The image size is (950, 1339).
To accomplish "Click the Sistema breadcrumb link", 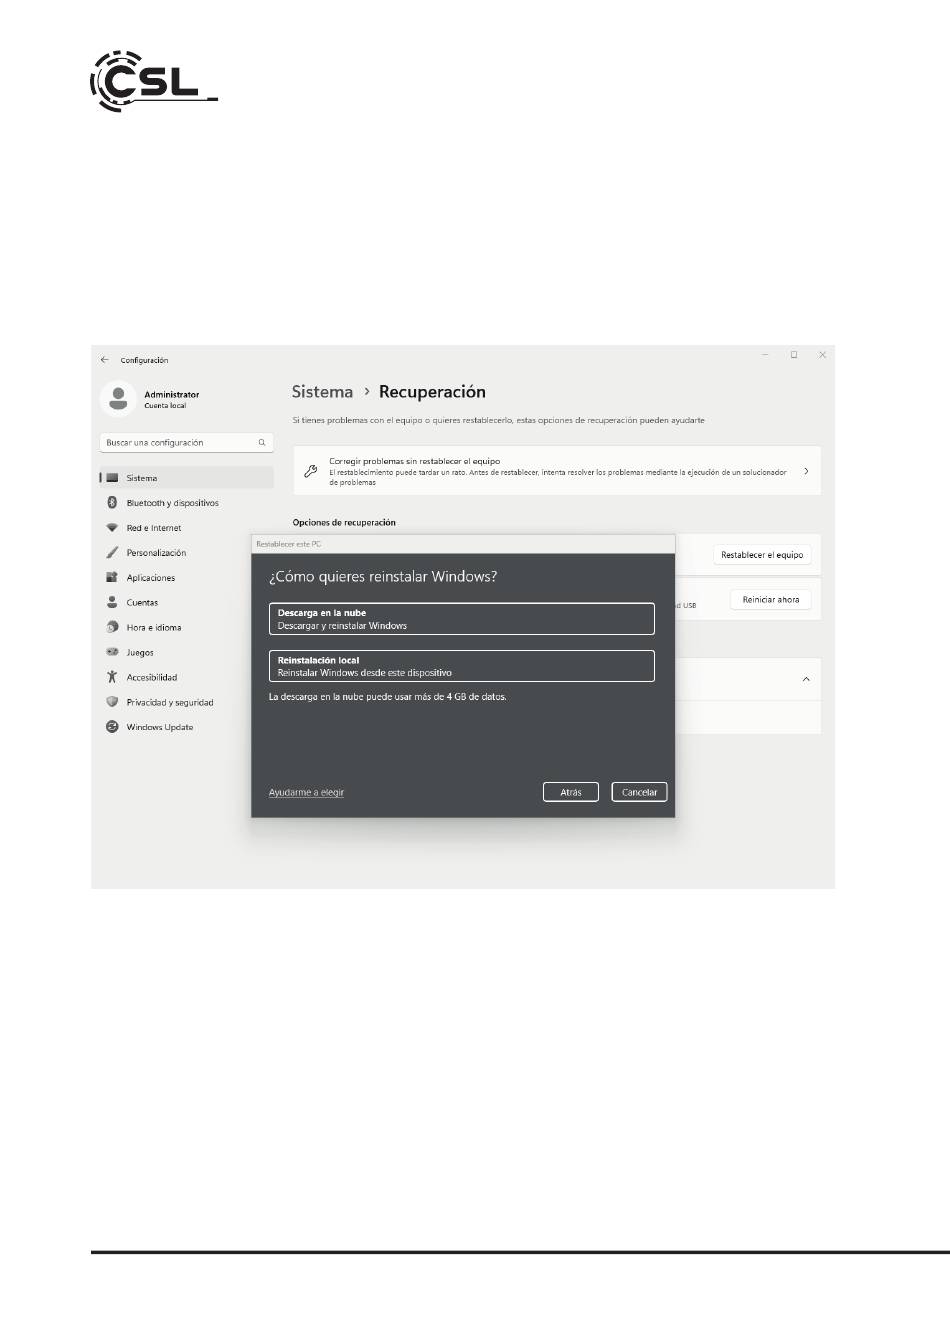I will pos(322,392).
